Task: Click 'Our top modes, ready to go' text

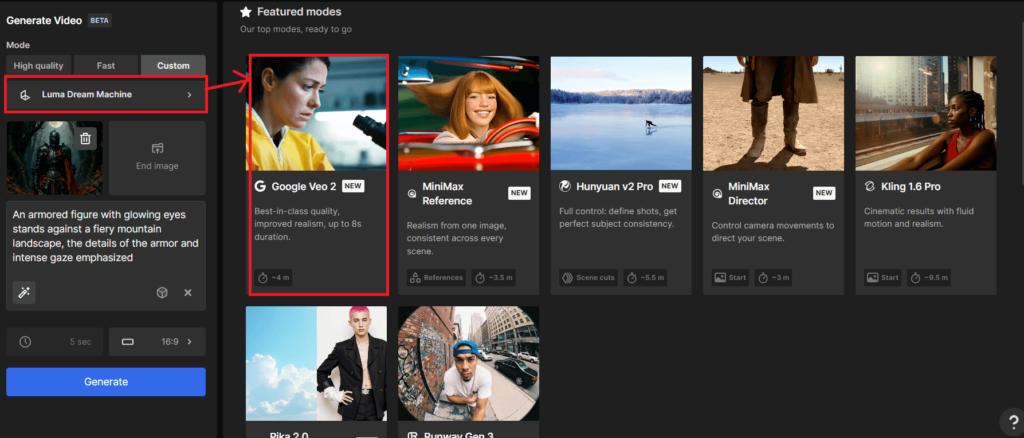Action: [x=296, y=29]
